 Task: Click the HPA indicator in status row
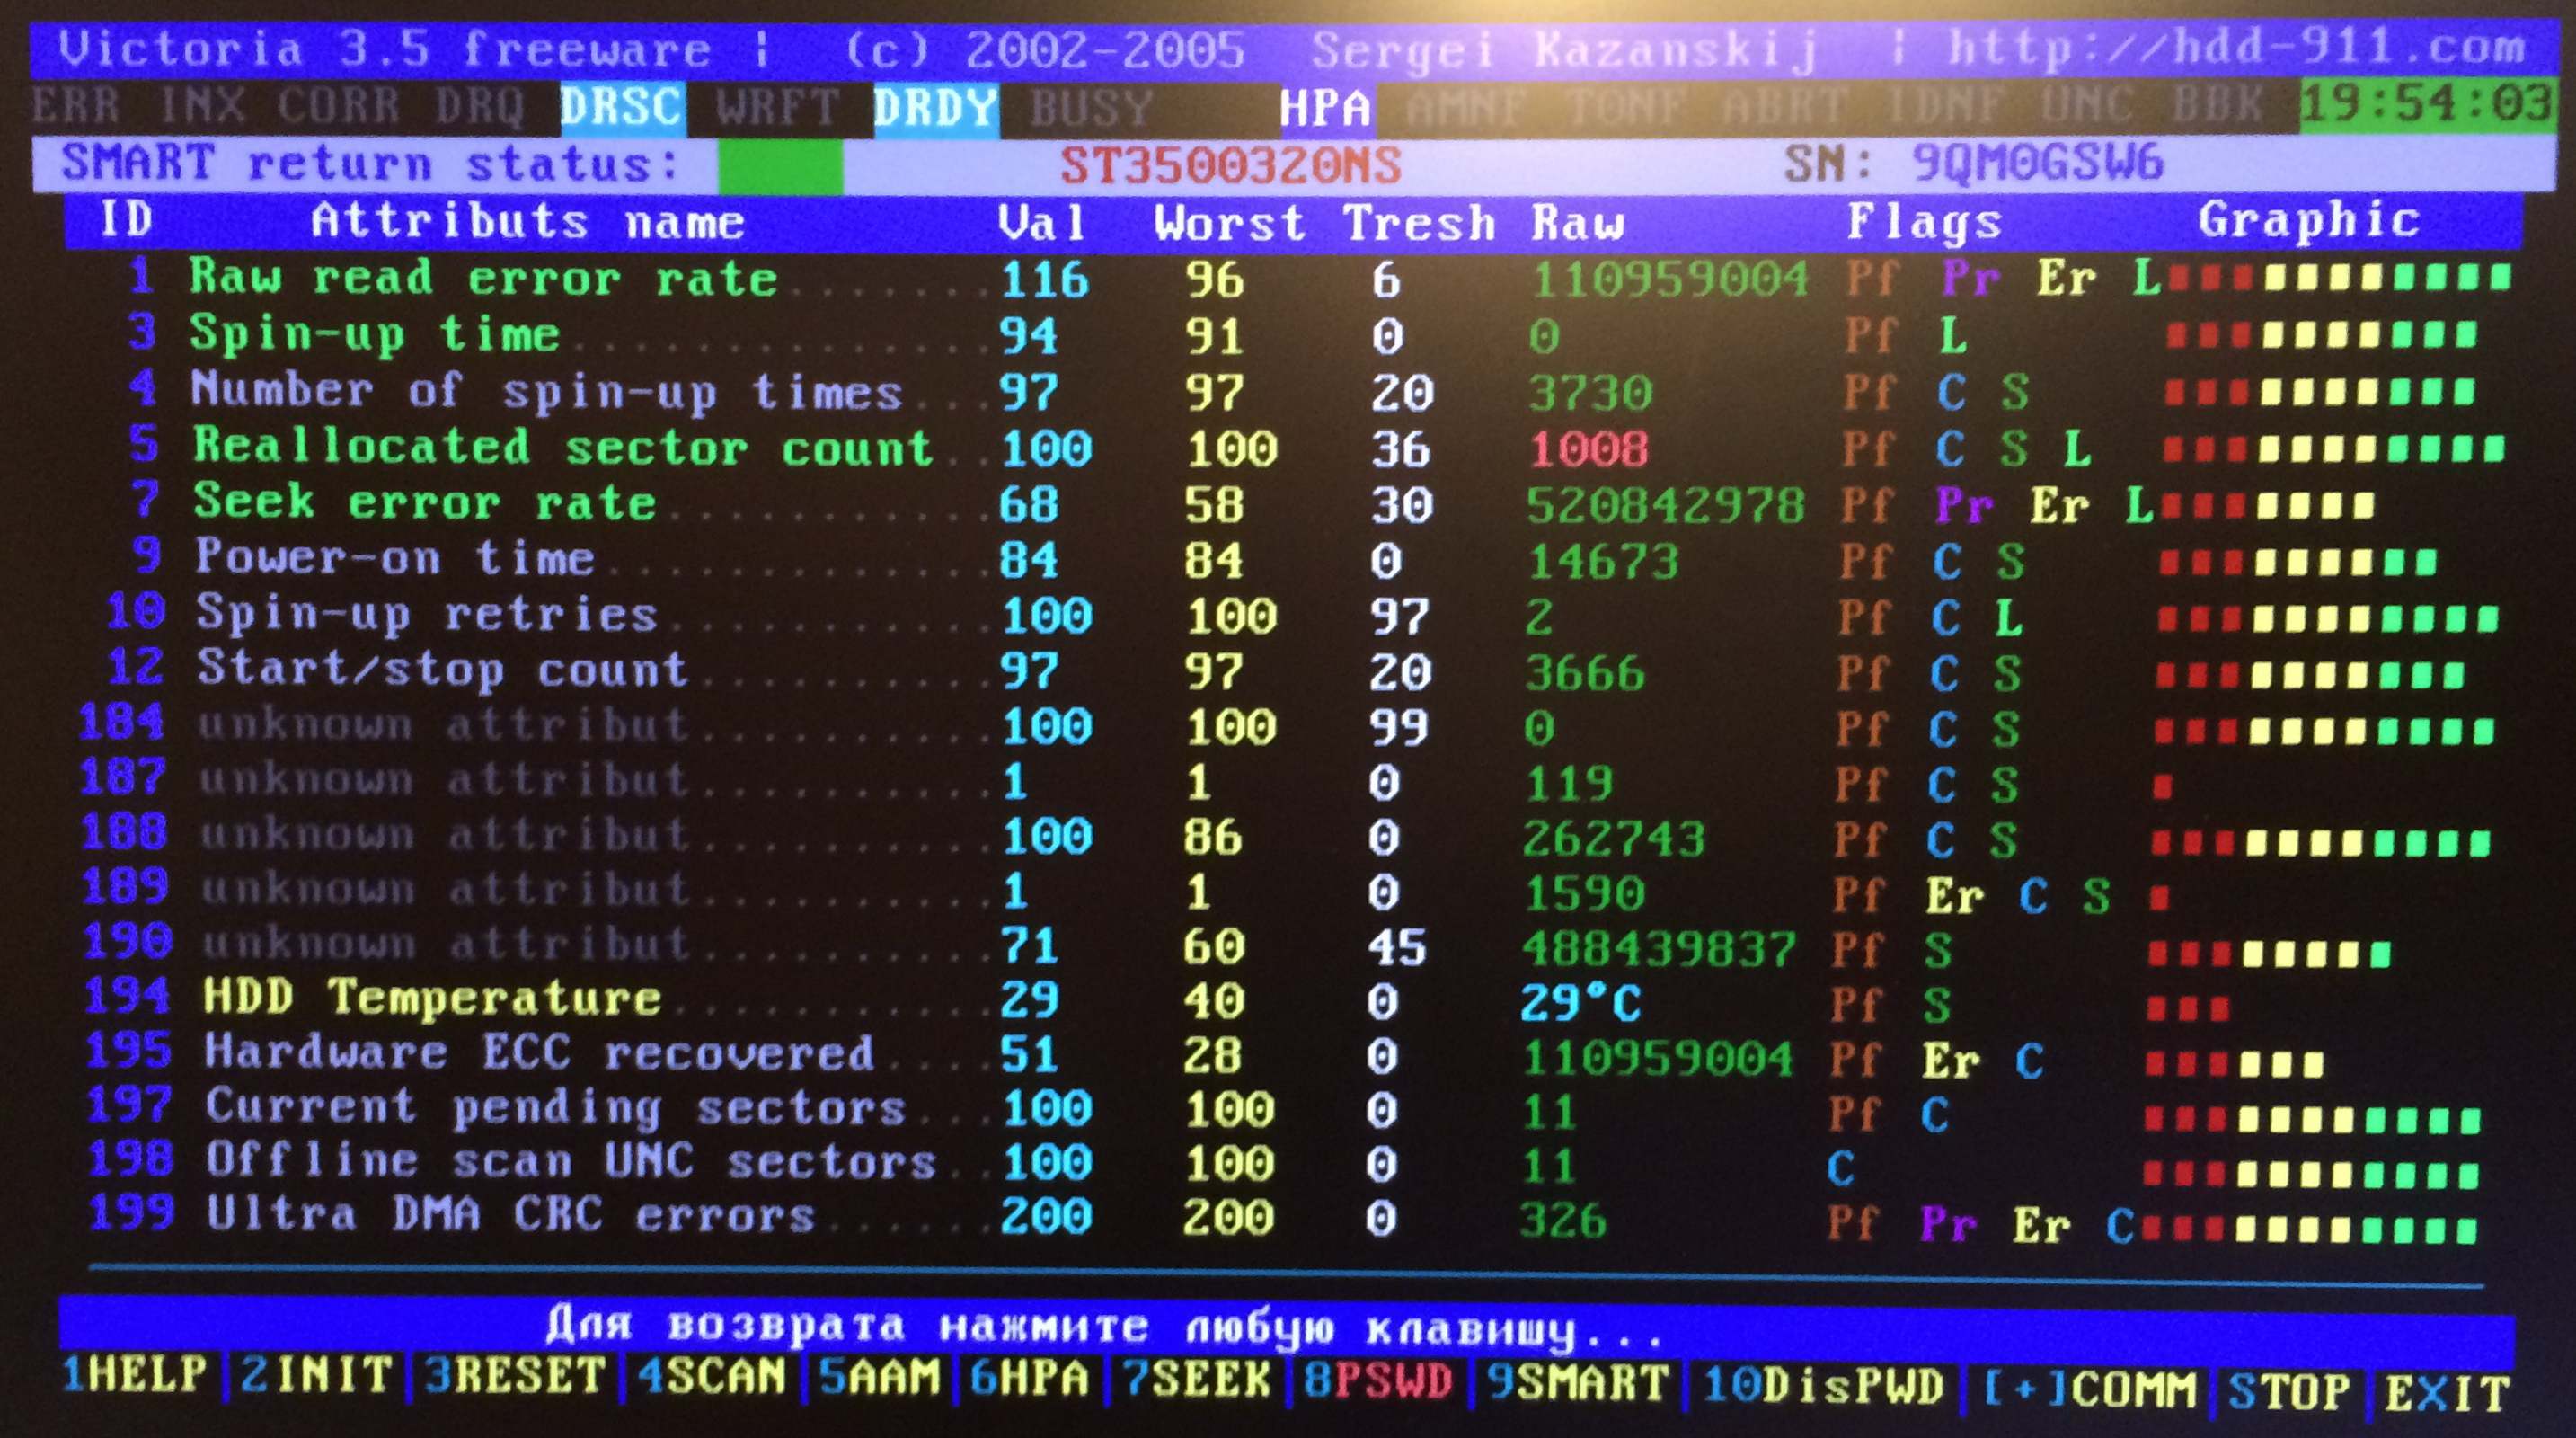point(1325,108)
